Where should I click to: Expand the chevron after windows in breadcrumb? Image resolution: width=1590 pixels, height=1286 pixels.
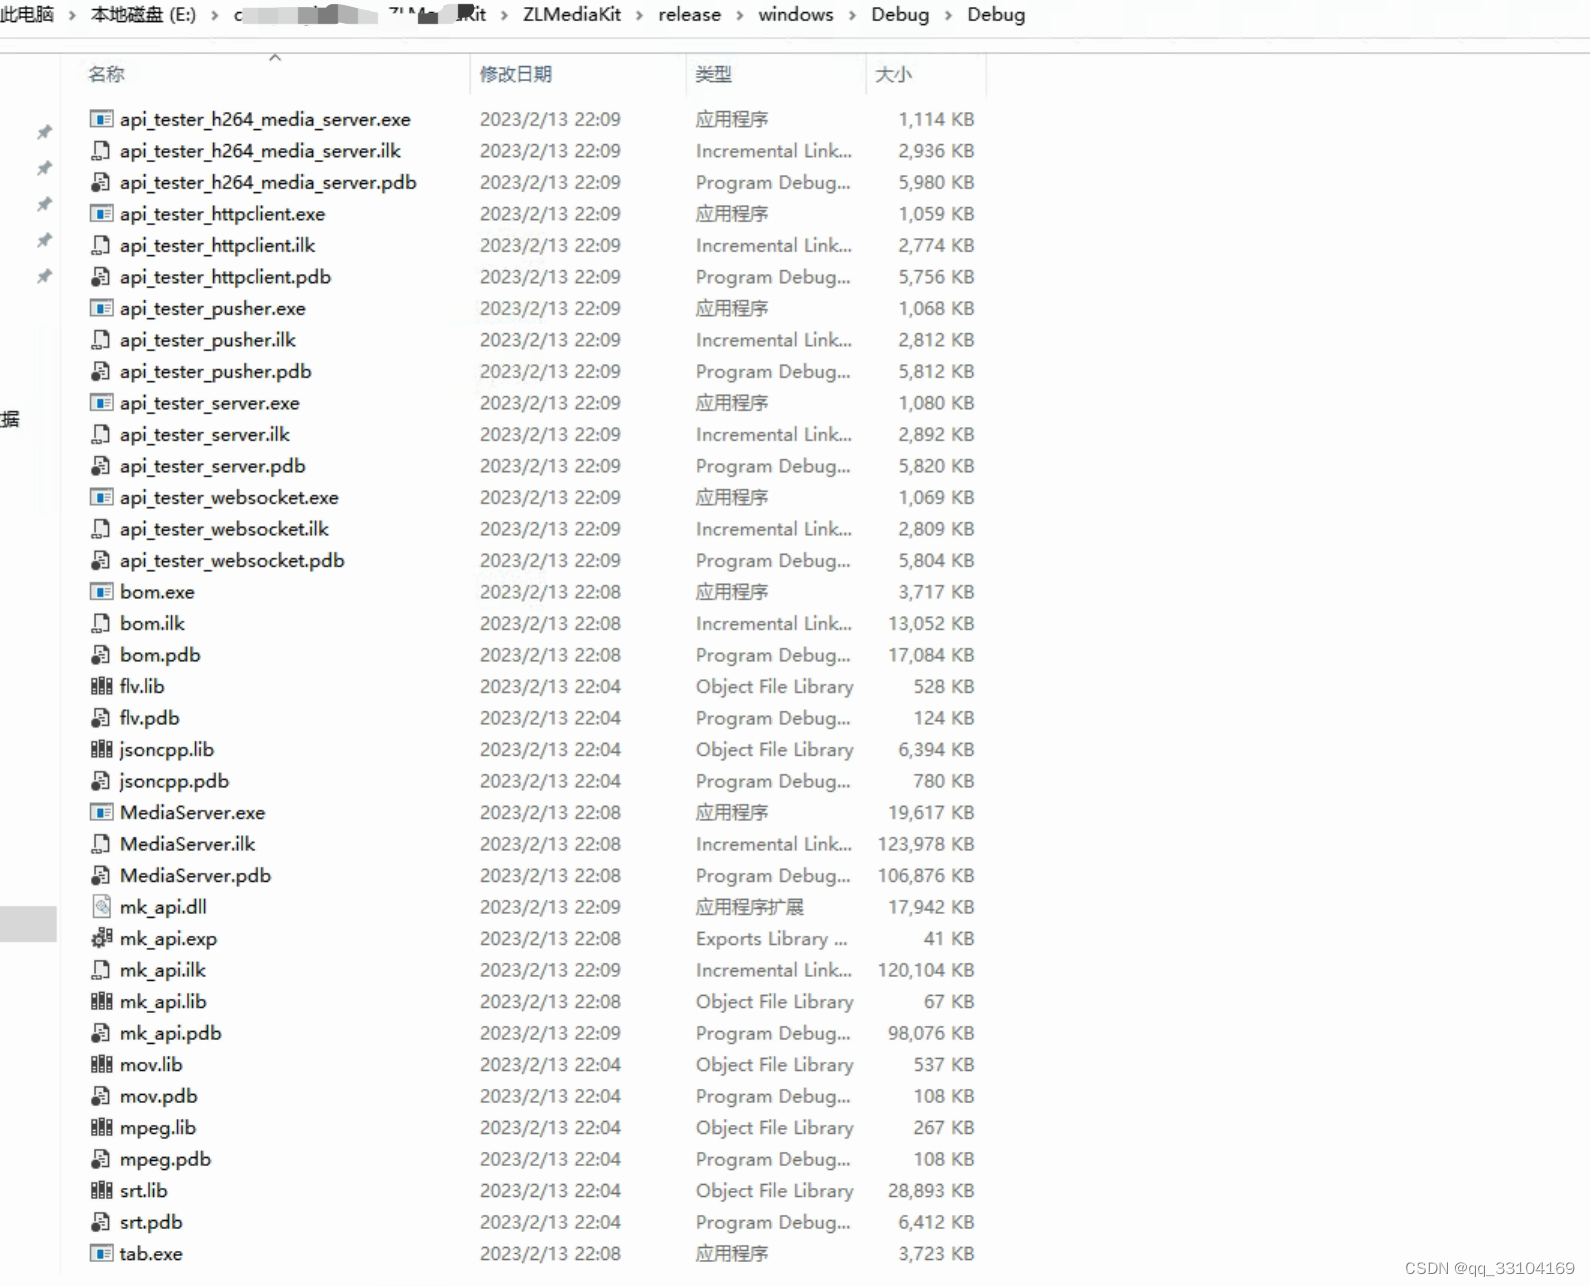pyautogui.click(x=853, y=15)
